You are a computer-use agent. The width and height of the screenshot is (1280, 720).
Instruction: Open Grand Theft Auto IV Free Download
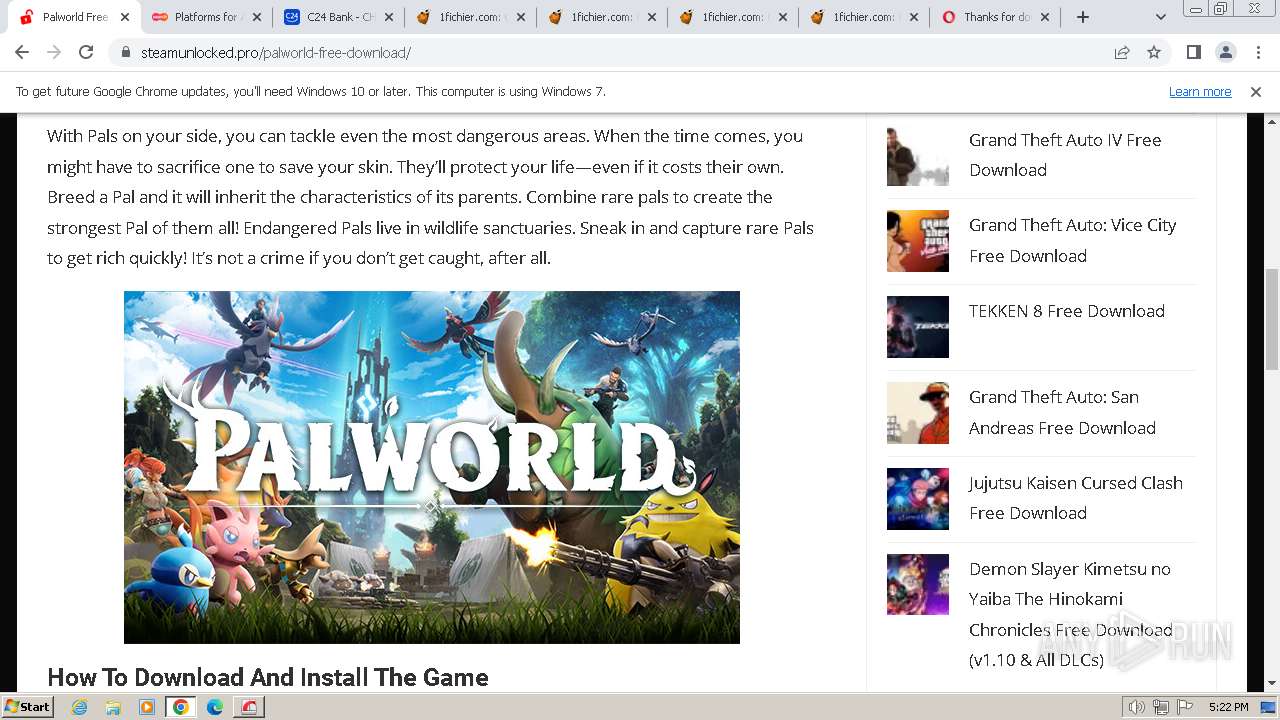[x=1065, y=155]
